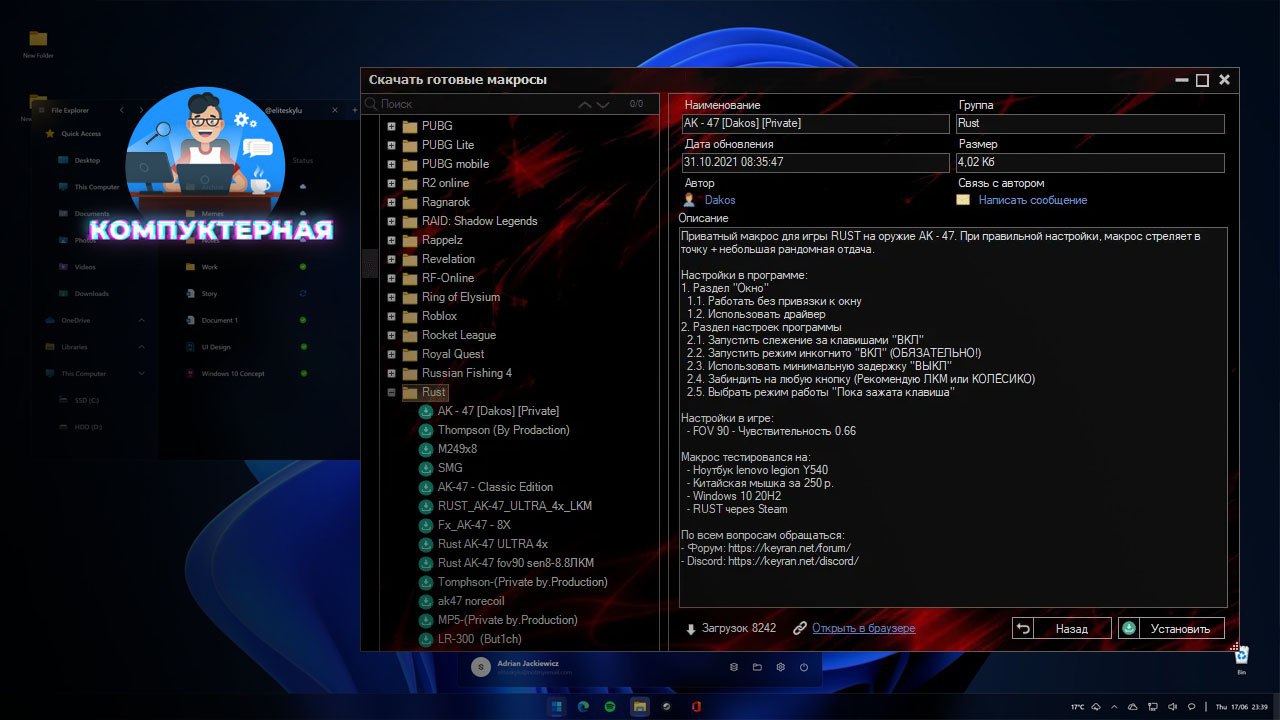Select MP5-(Private by.Production) macro
The width and height of the screenshot is (1280, 720).
[508, 620]
